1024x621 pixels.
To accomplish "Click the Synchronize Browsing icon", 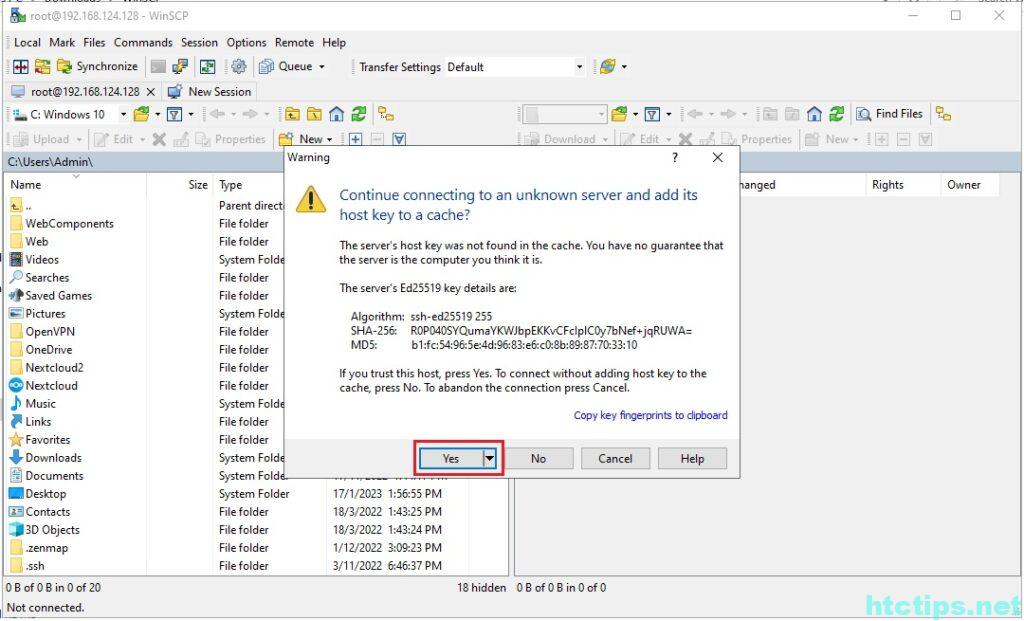I will 42,67.
